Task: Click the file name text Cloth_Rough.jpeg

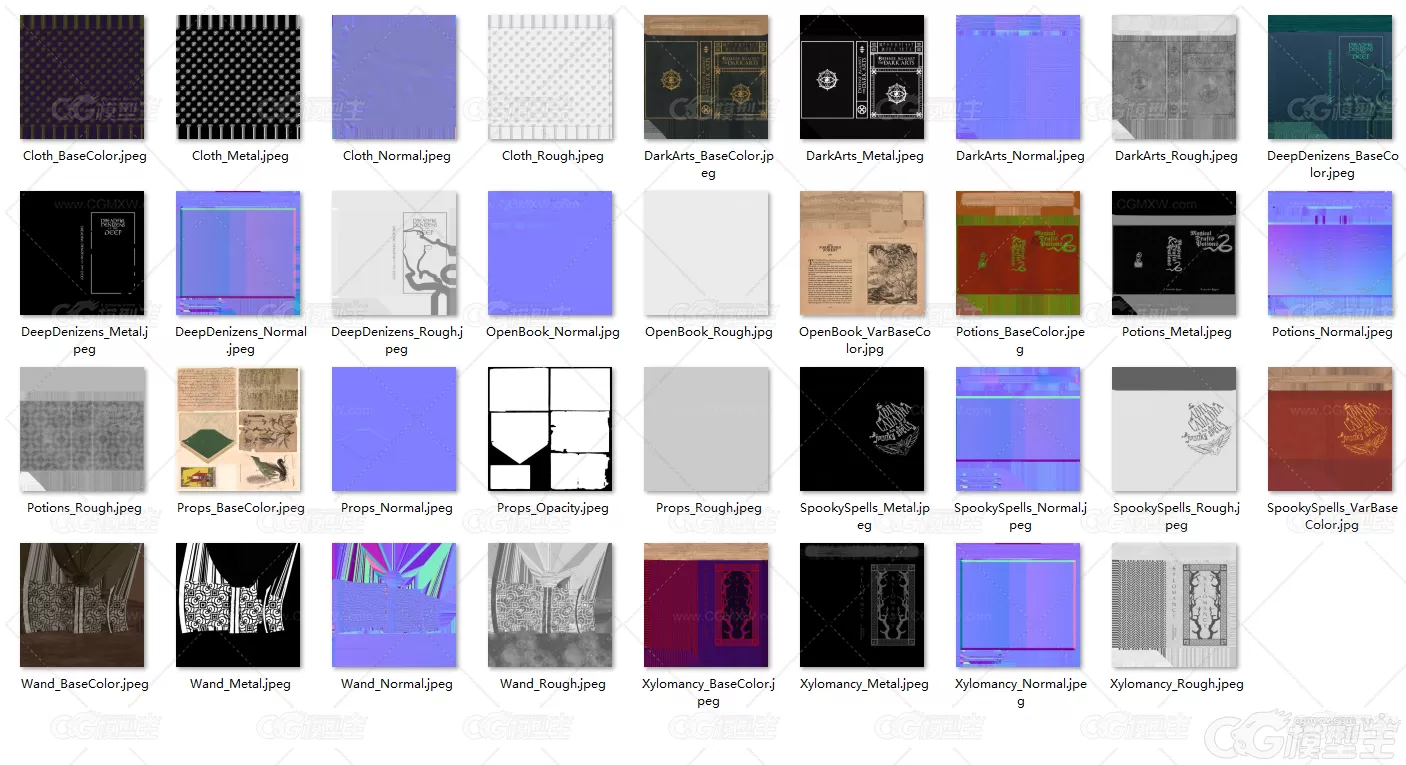Action: (553, 156)
